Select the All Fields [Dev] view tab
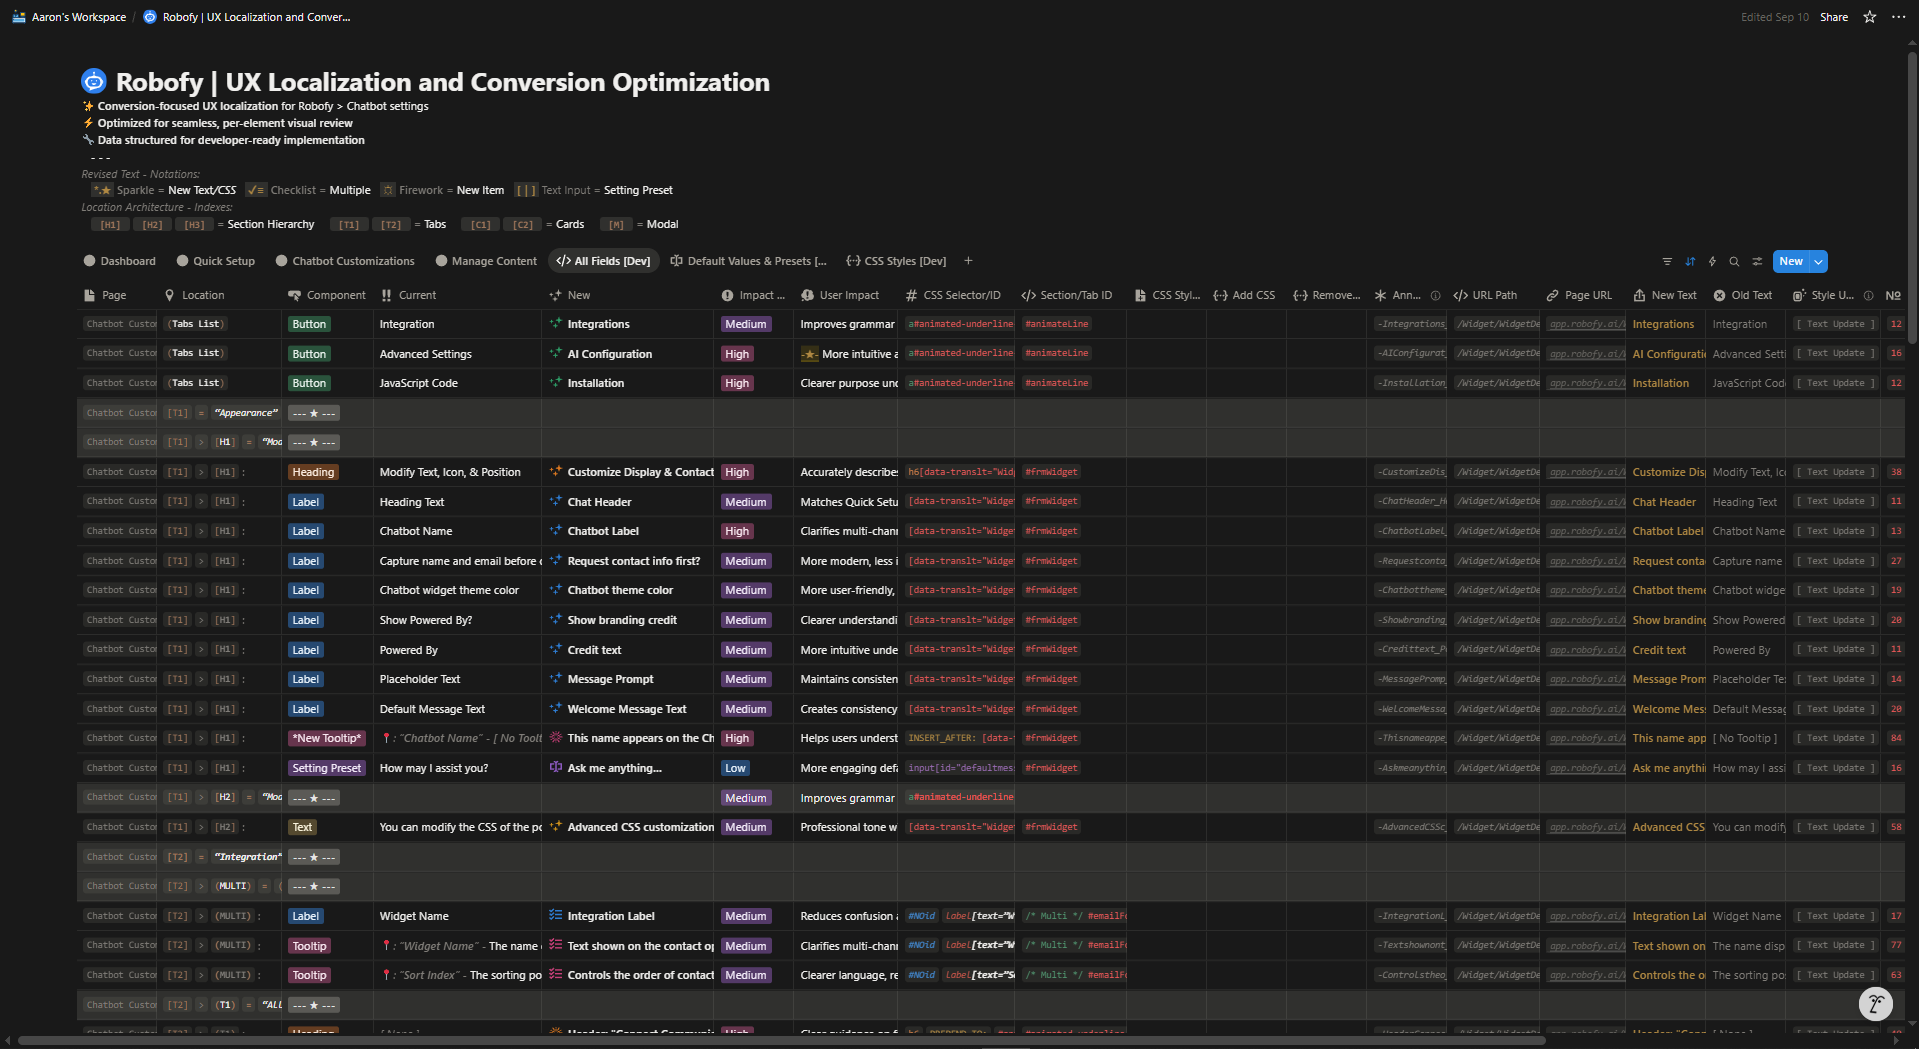 tap(603, 262)
